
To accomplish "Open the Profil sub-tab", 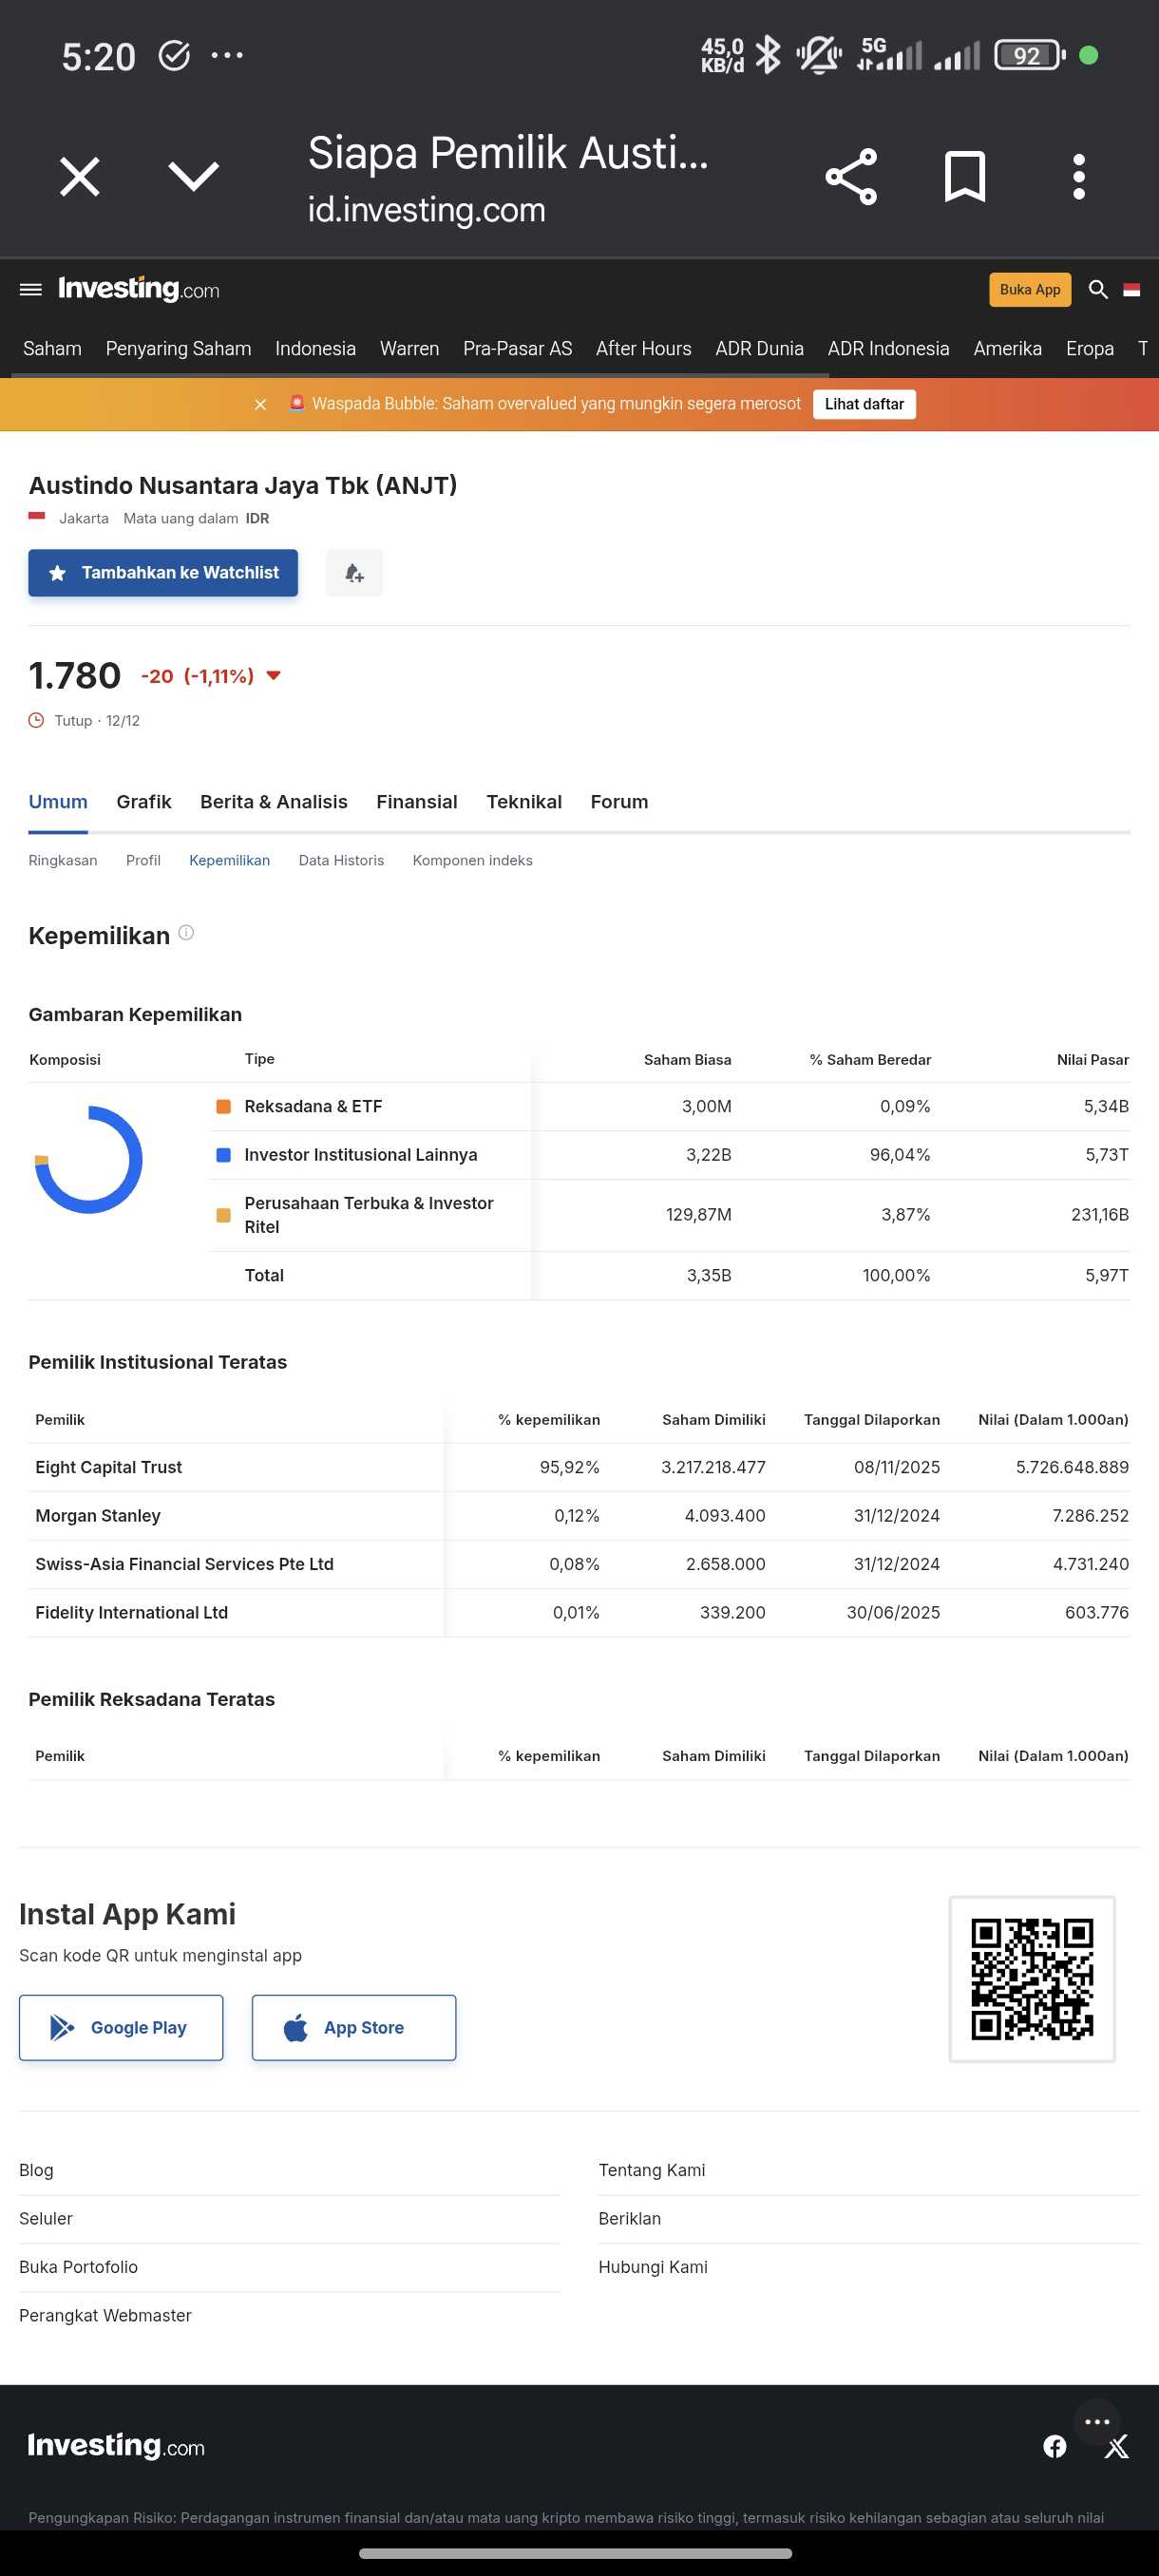I will [x=143, y=860].
